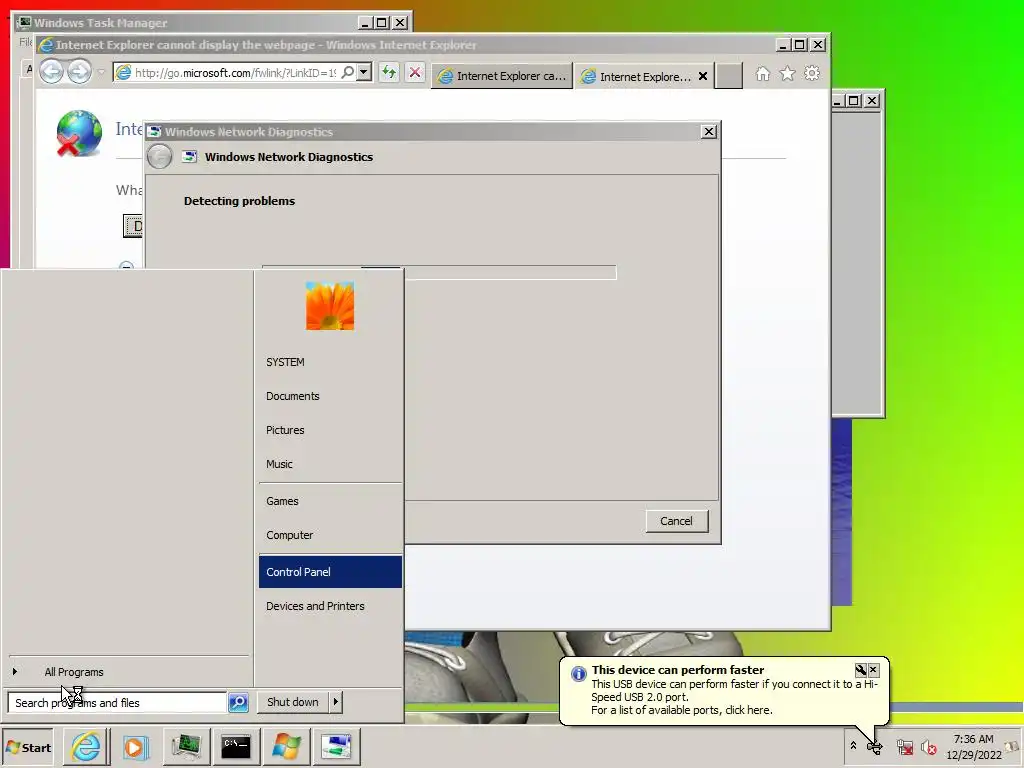Show hidden icons in the system tray
Screen dimensions: 1024x768
coord(853,746)
